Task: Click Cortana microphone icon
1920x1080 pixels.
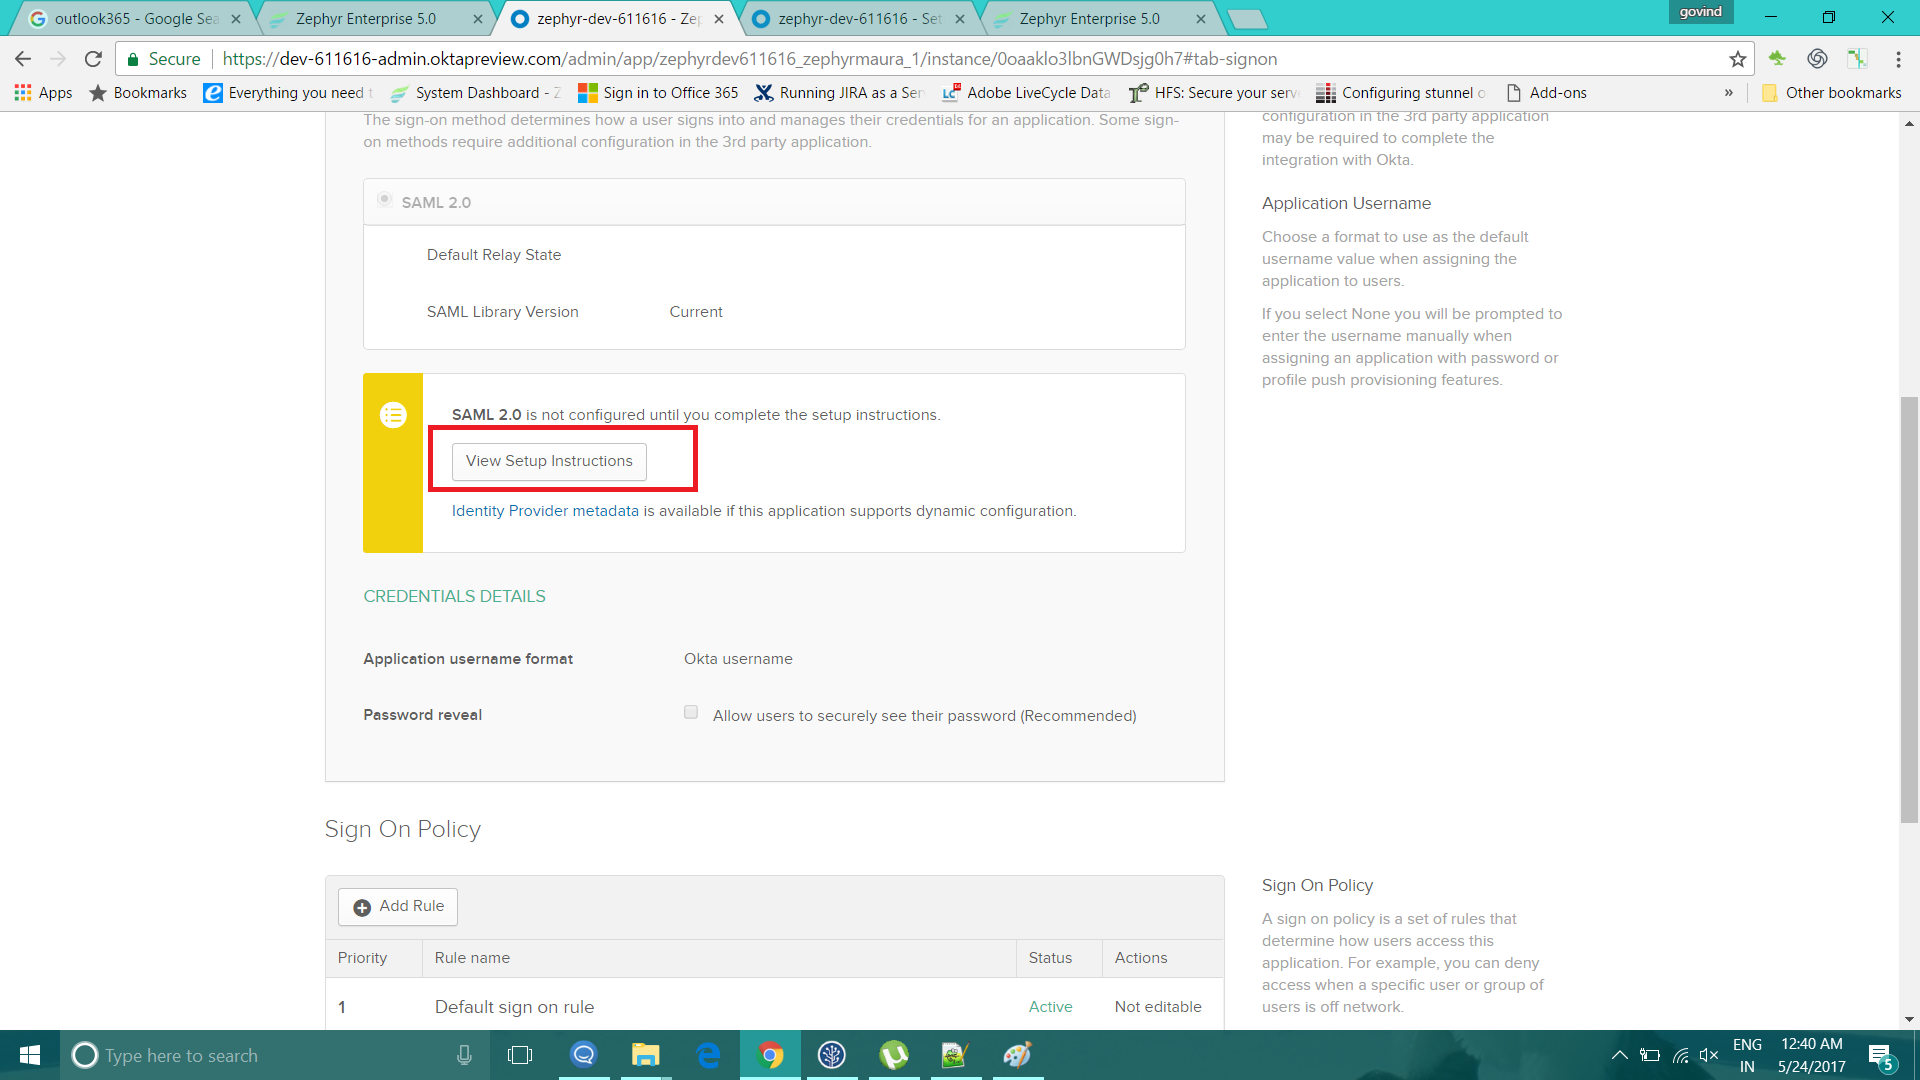Action: pos(464,1055)
